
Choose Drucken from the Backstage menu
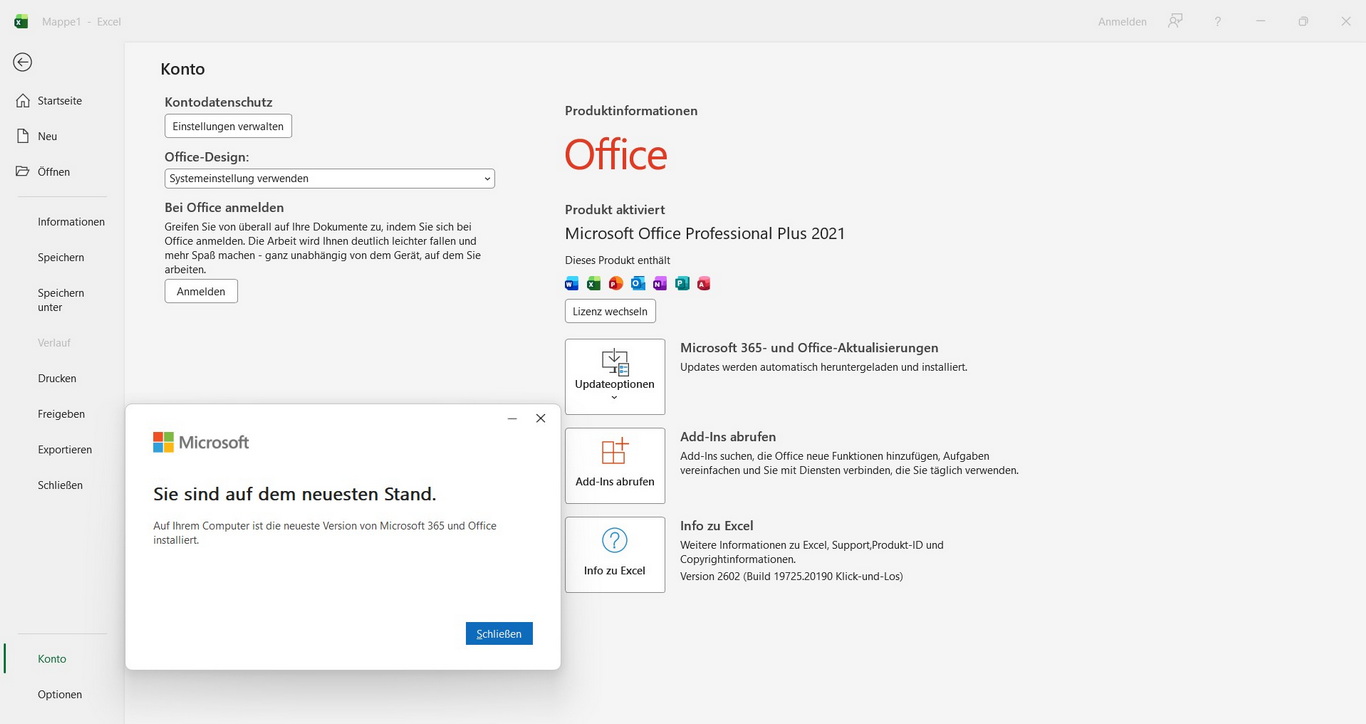[57, 378]
